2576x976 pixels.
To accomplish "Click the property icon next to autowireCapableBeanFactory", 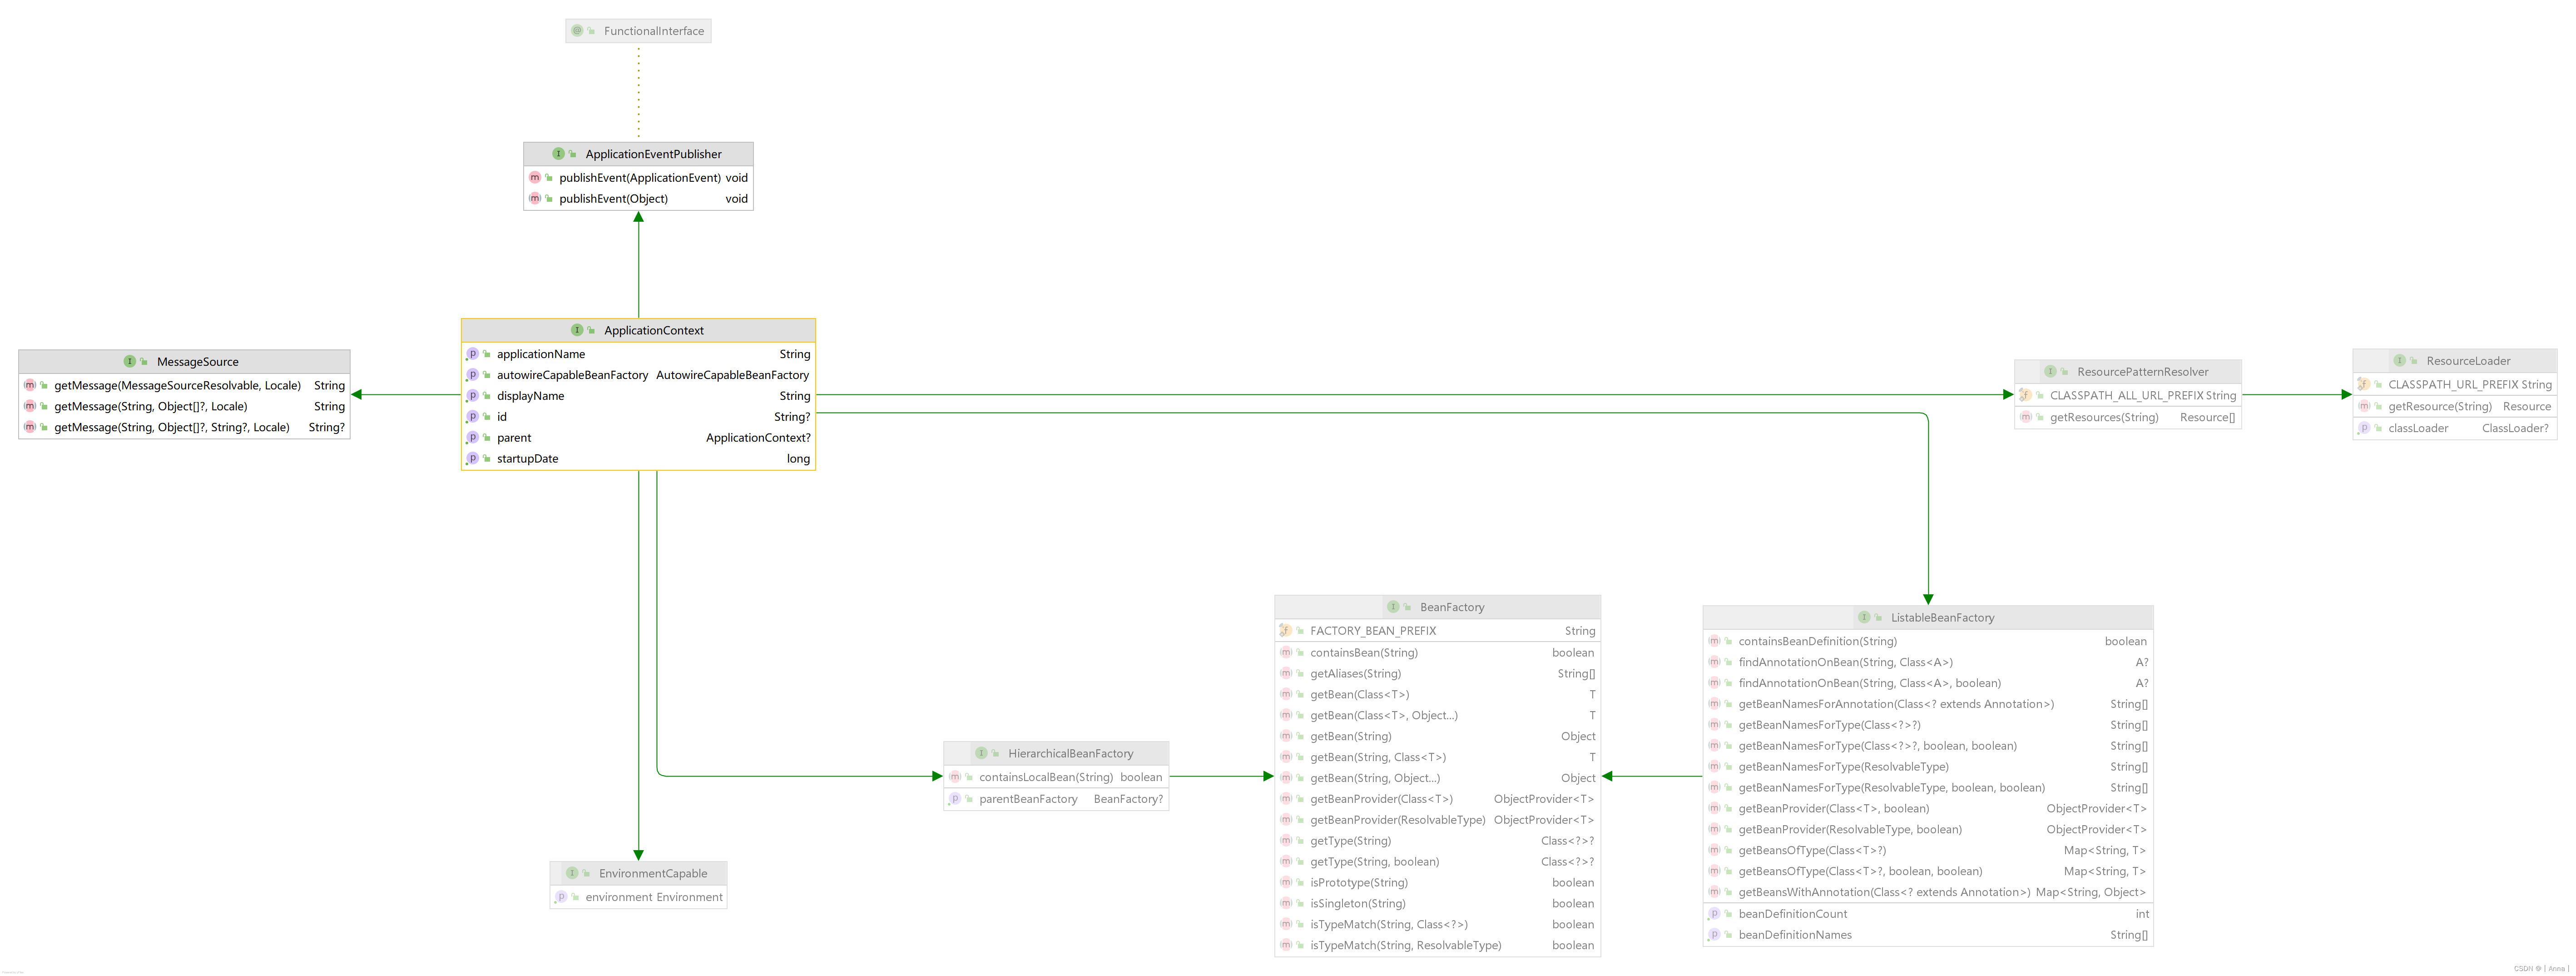I will point(473,375).
